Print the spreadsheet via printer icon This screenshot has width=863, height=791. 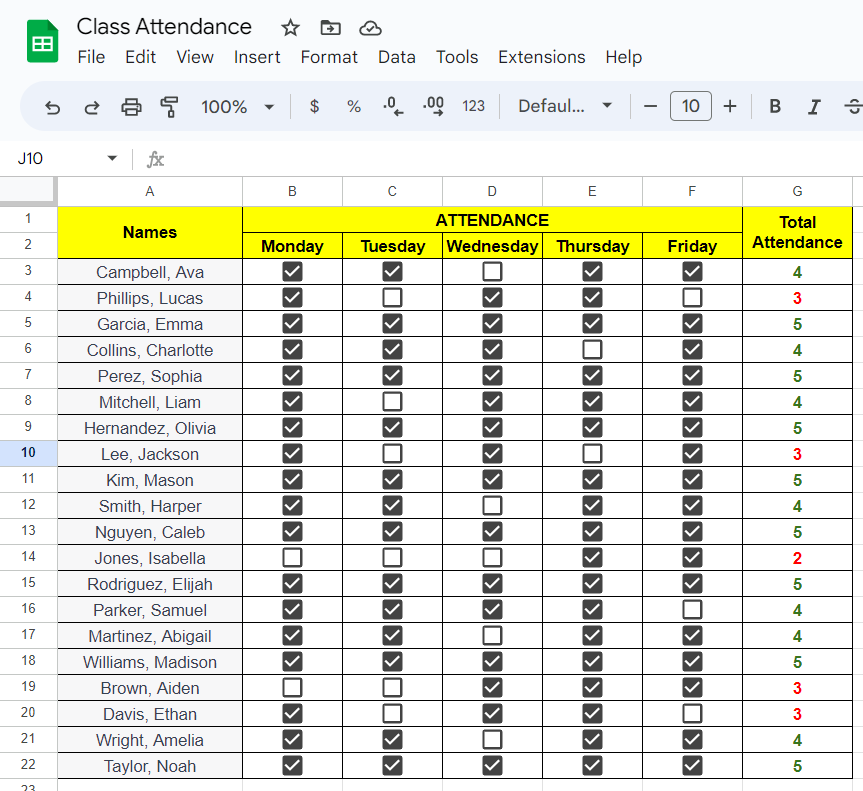(x=131, y=107)
